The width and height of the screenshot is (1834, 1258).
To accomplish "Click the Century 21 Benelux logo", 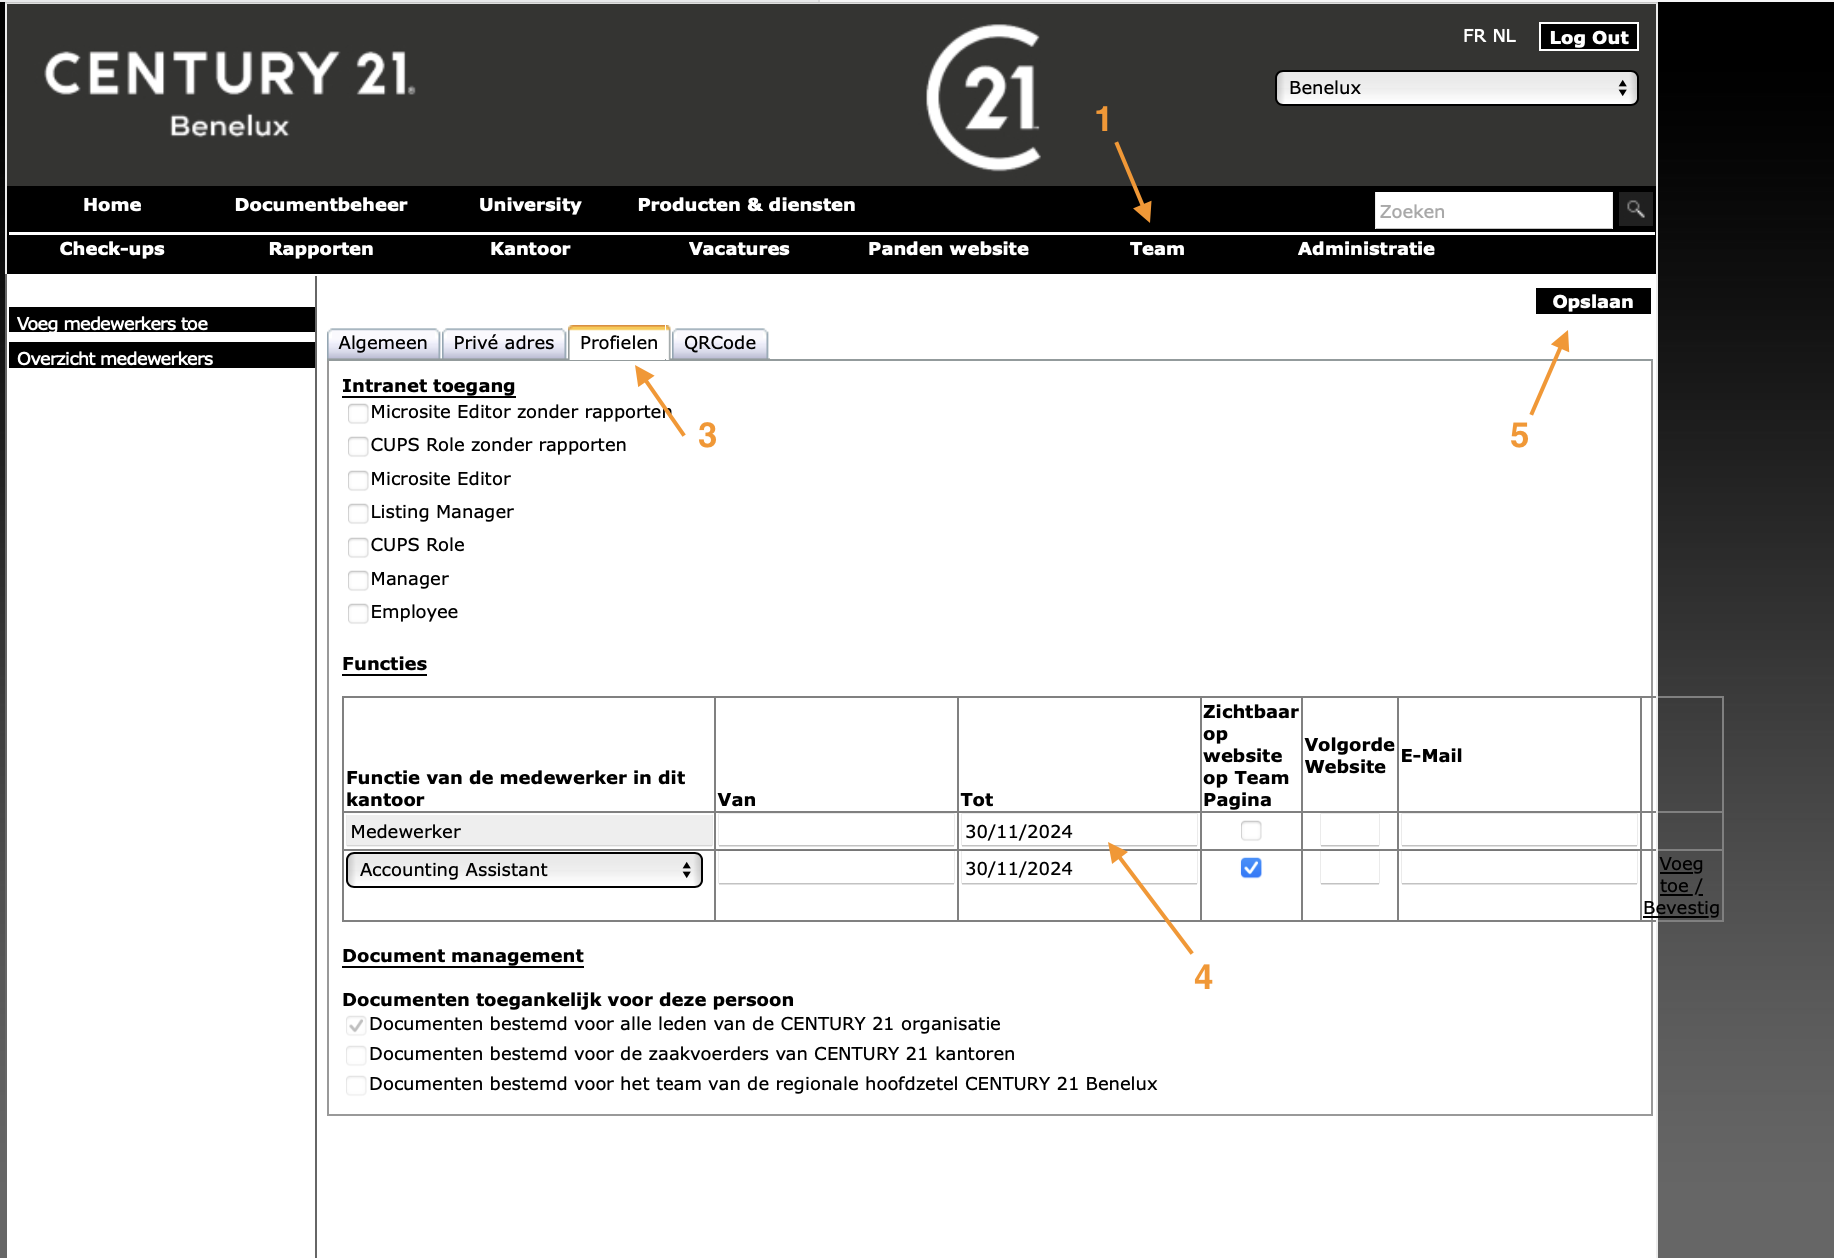I will (x=229, y=93).
